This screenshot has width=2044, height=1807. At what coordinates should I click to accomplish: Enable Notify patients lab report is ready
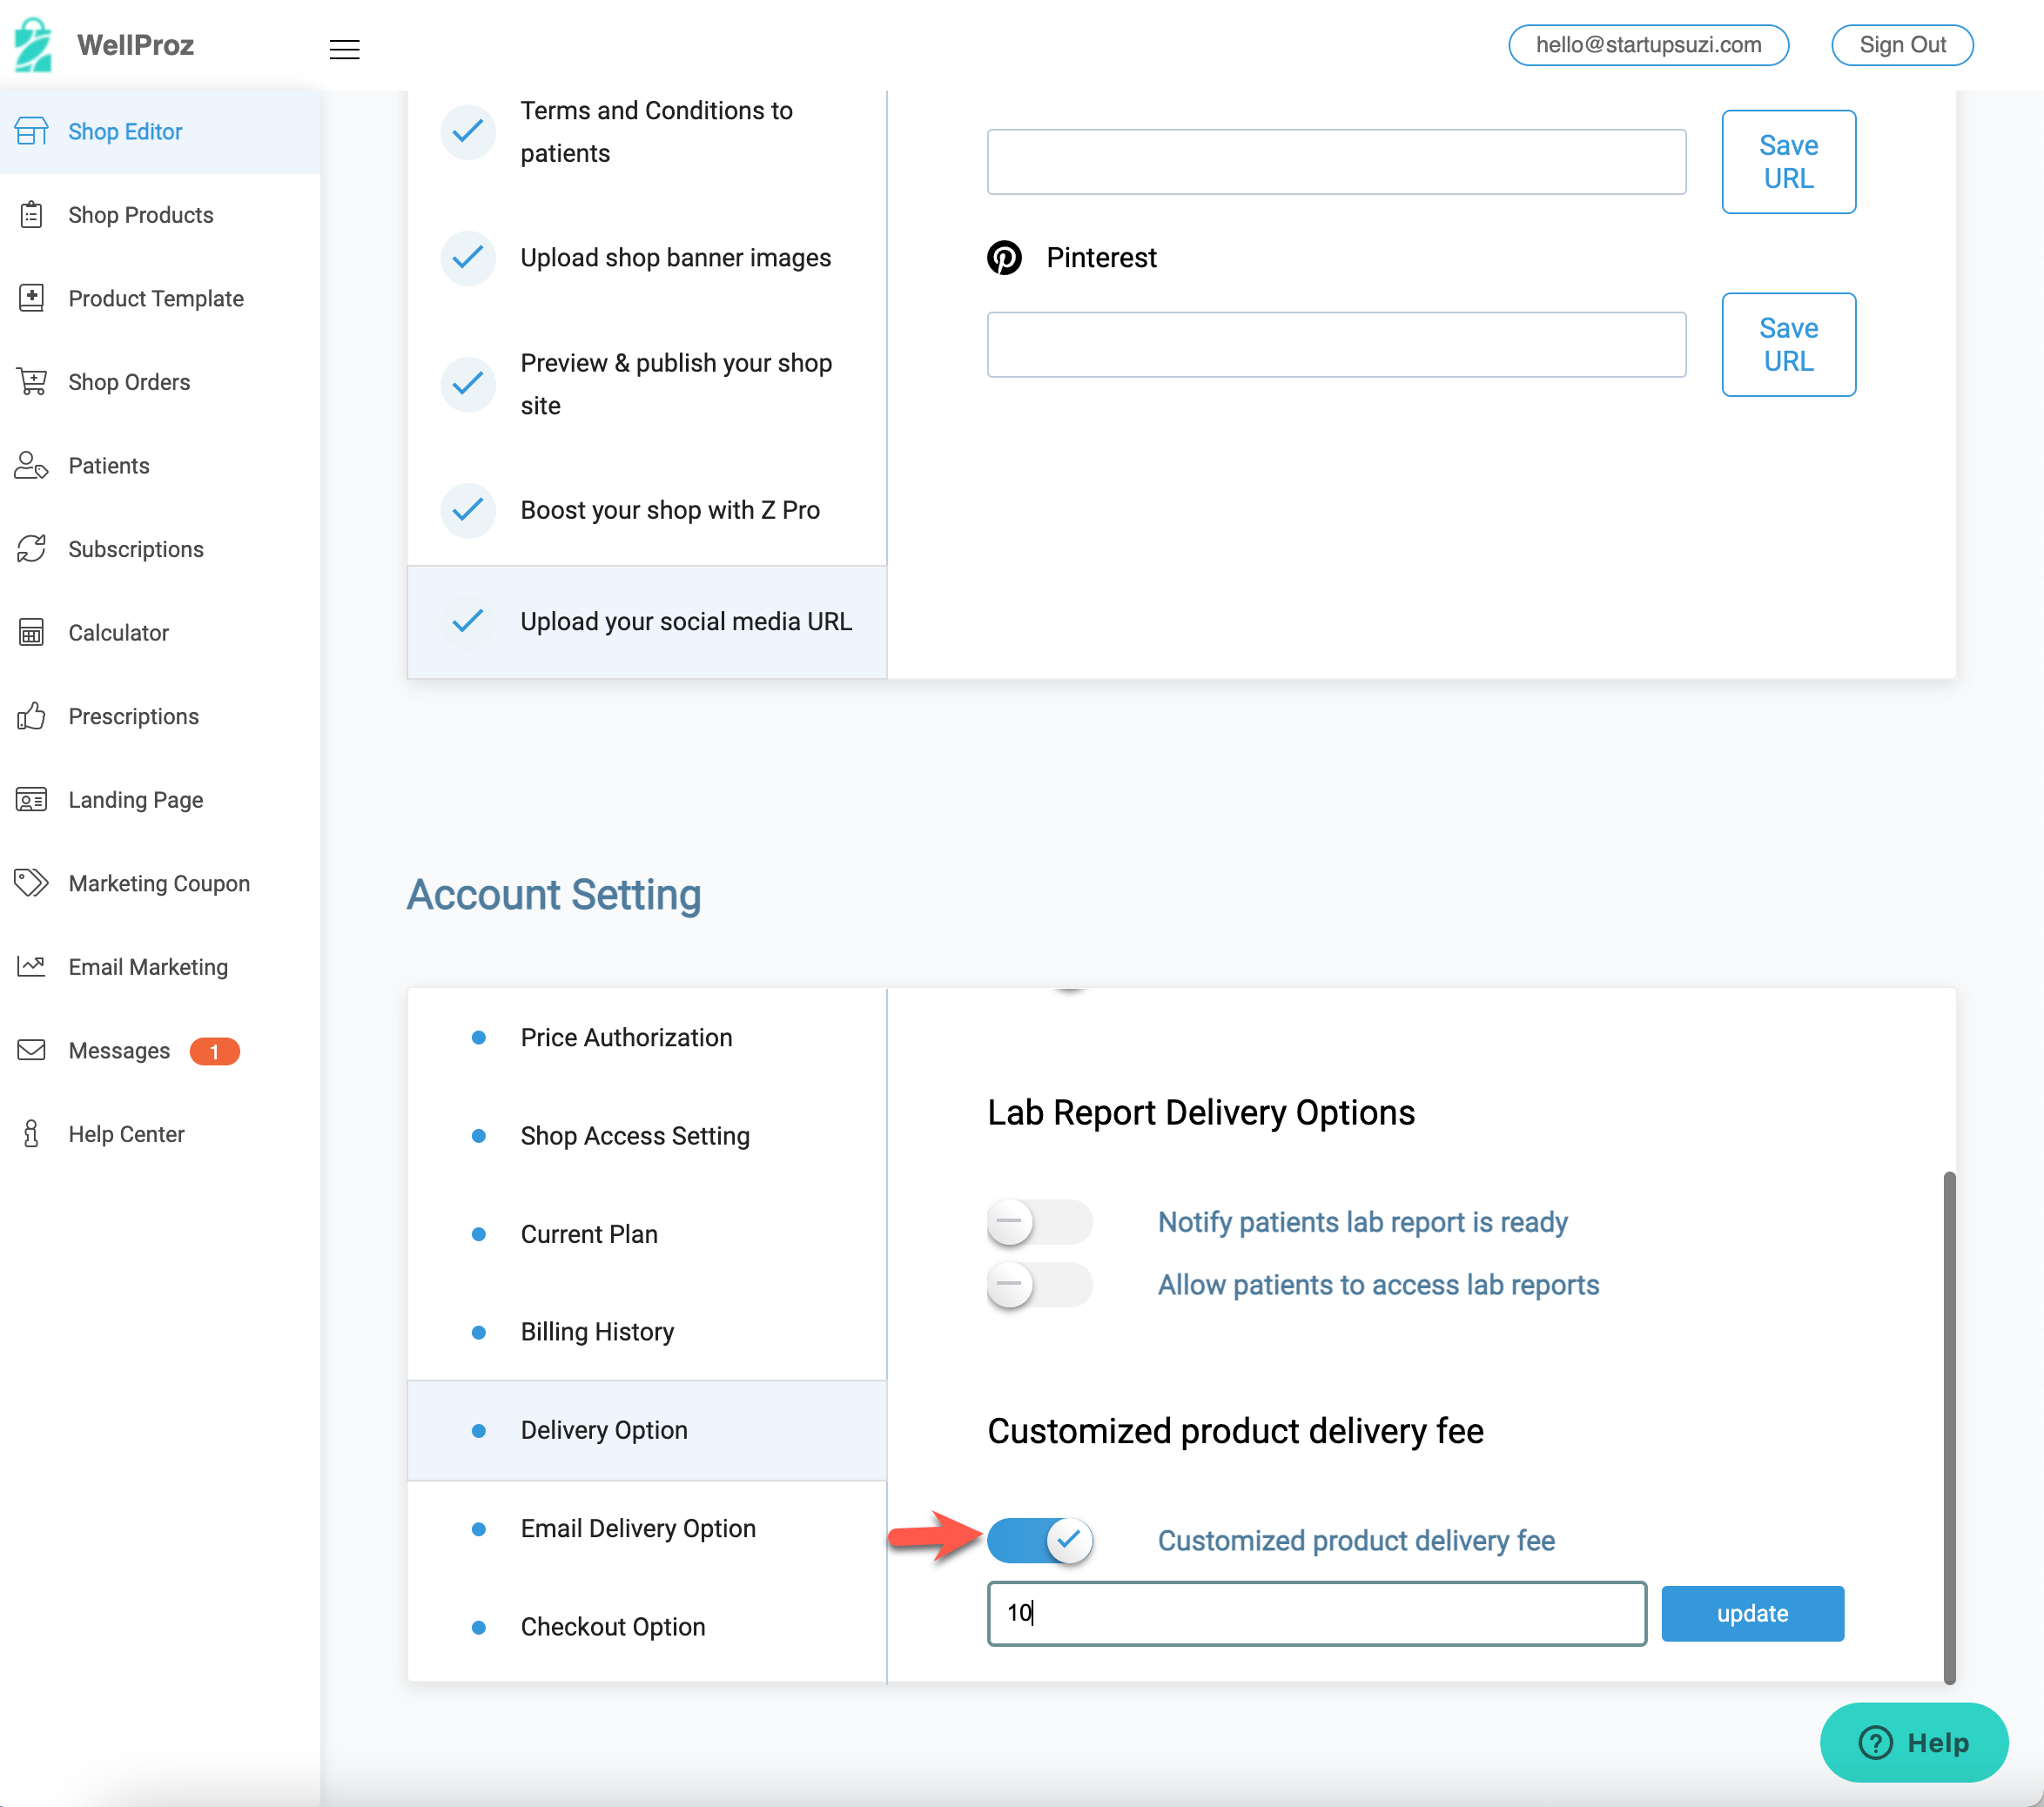pos(1039,1222)
